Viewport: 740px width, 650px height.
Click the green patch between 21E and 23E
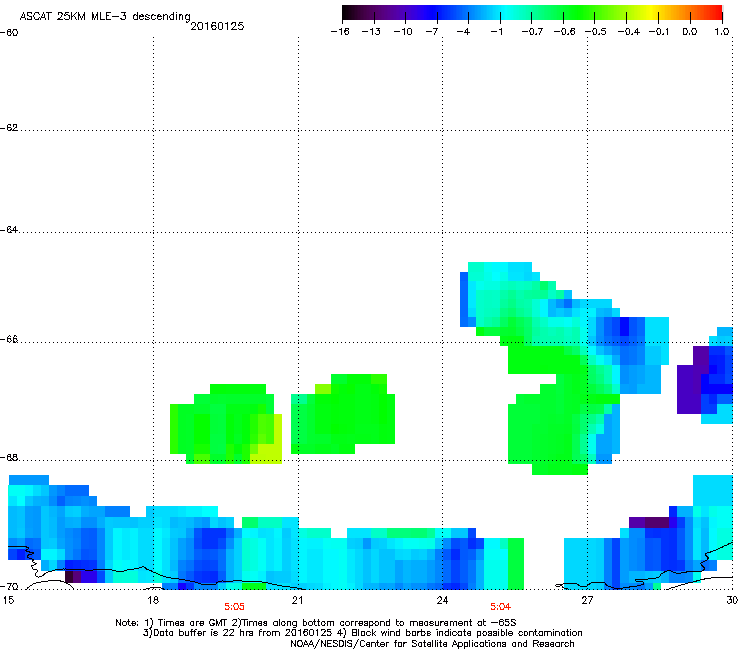[343, 414]
